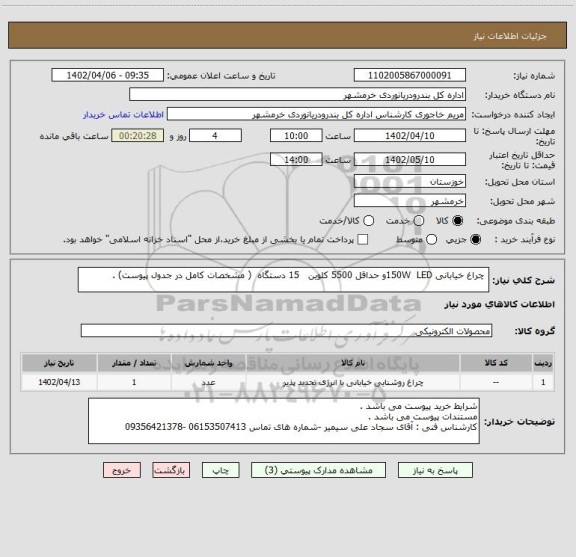Click the price validity date 1402/05/10 field

(410, 159)
